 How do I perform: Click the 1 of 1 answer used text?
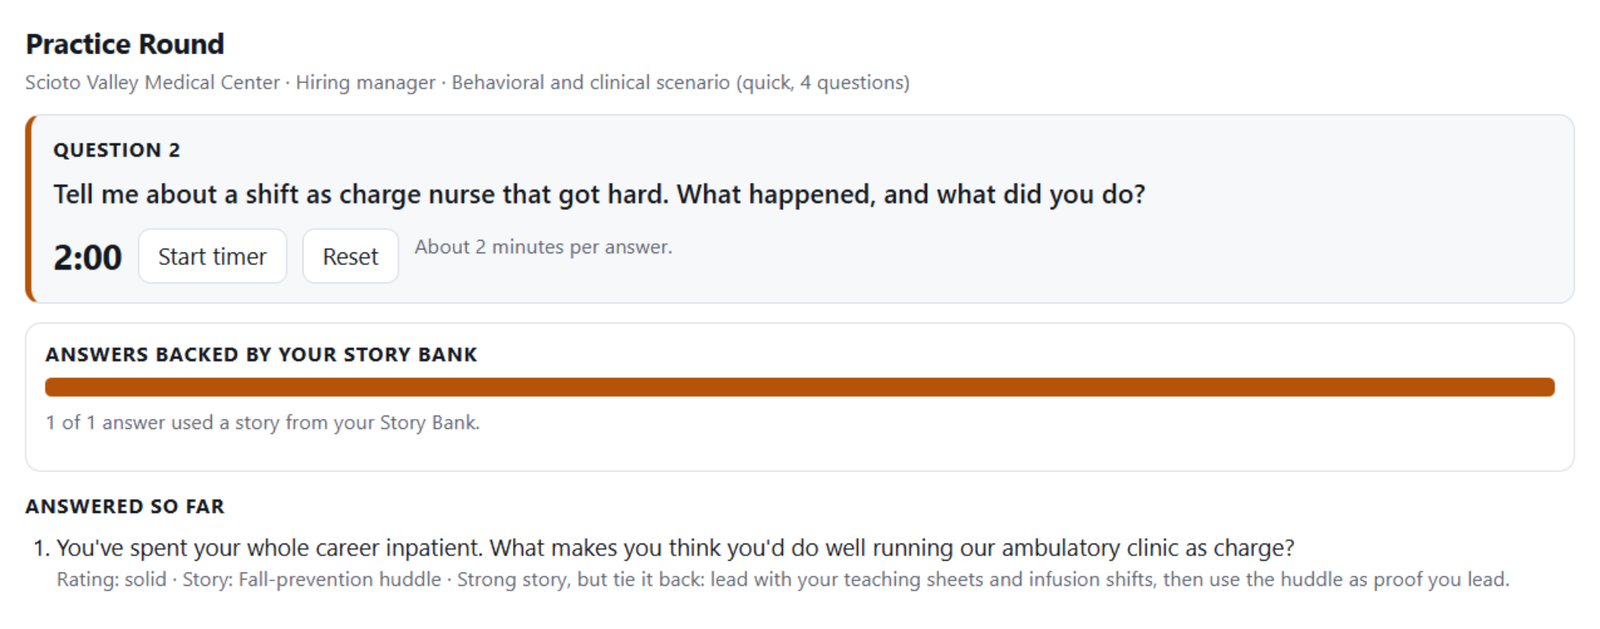263,422
